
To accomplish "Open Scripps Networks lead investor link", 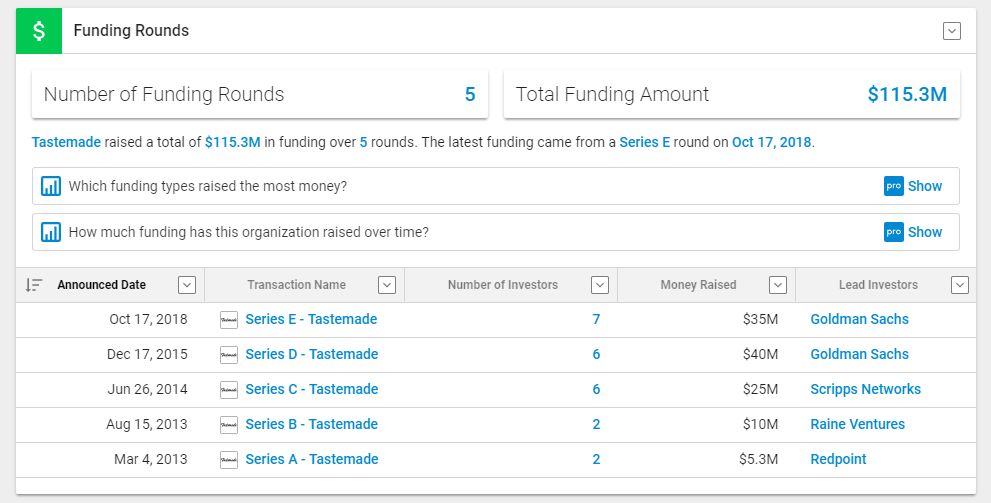I will (865, 389).
